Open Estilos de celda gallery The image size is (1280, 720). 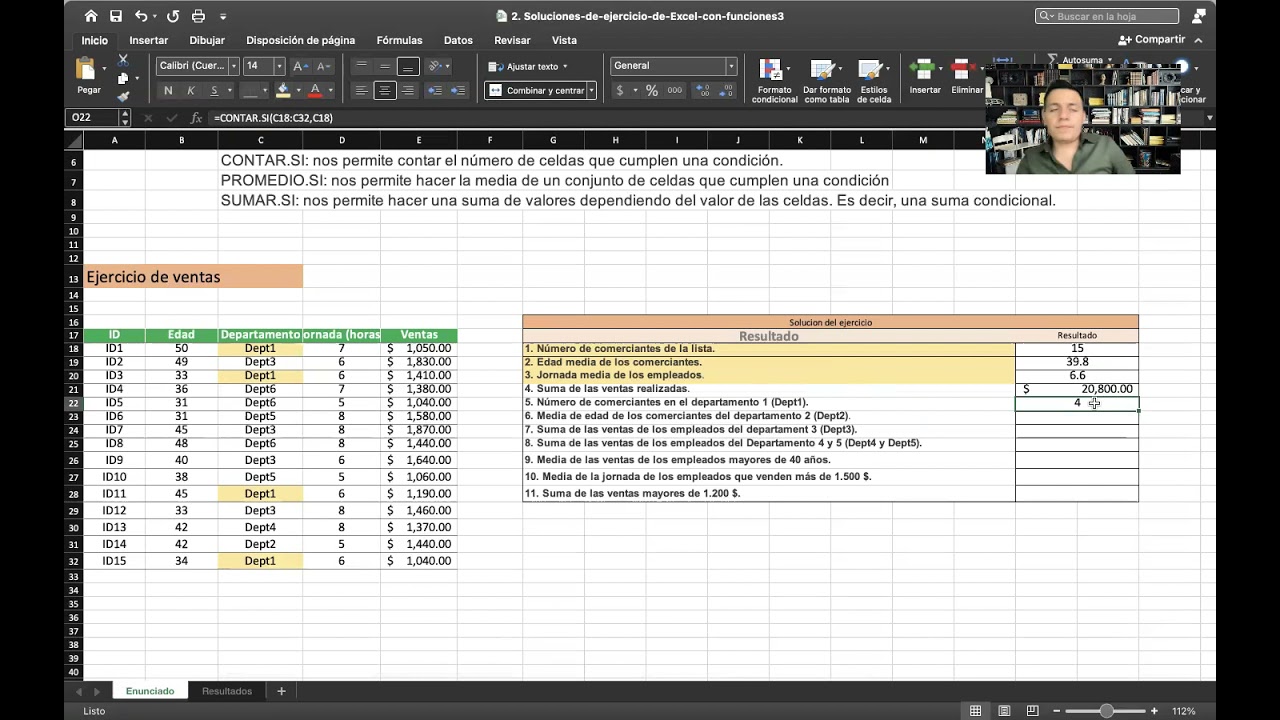tap(874, 80)
